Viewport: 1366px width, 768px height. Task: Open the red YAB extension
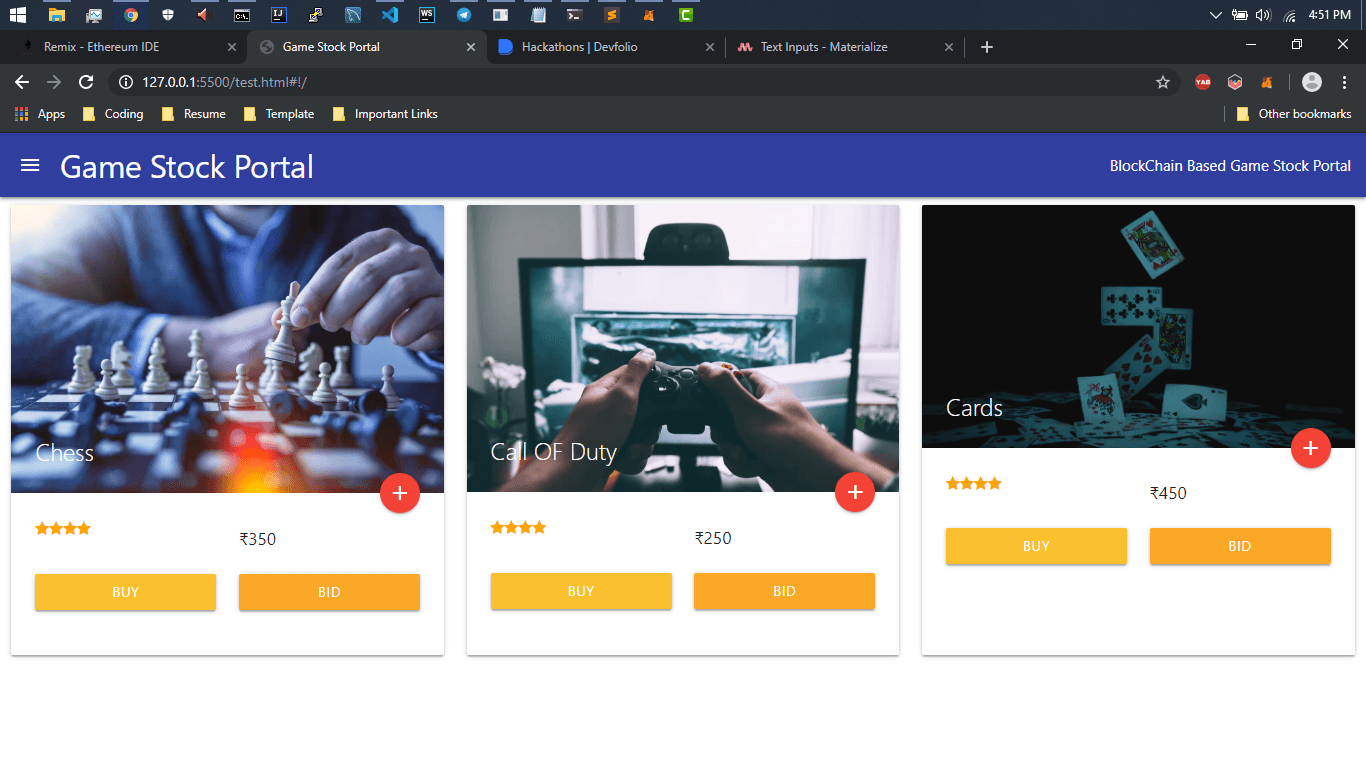1203,82
